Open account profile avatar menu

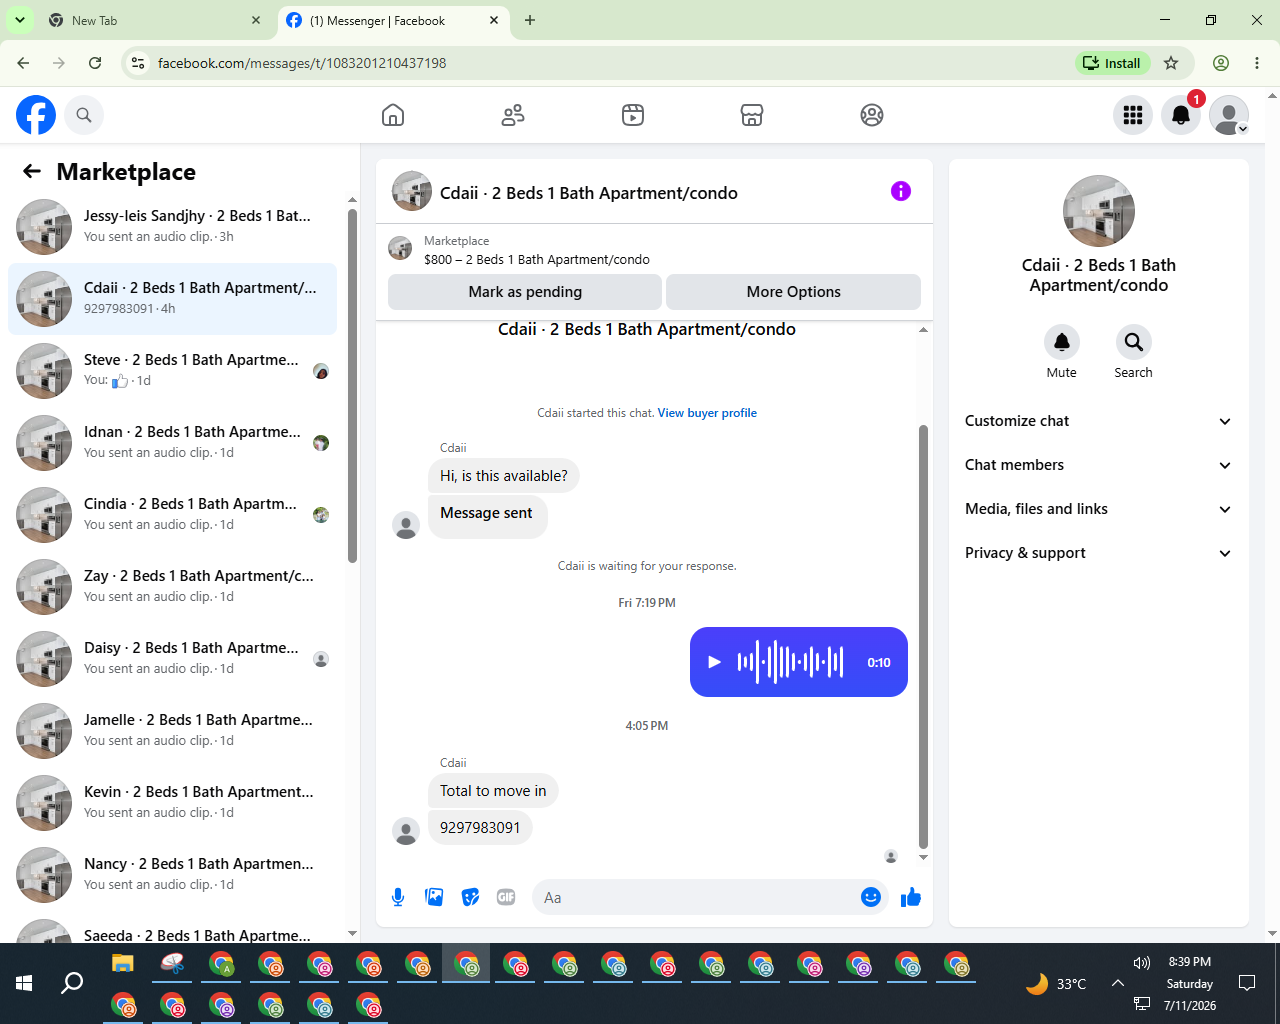pyautogui.click(x=1229, y=115)
